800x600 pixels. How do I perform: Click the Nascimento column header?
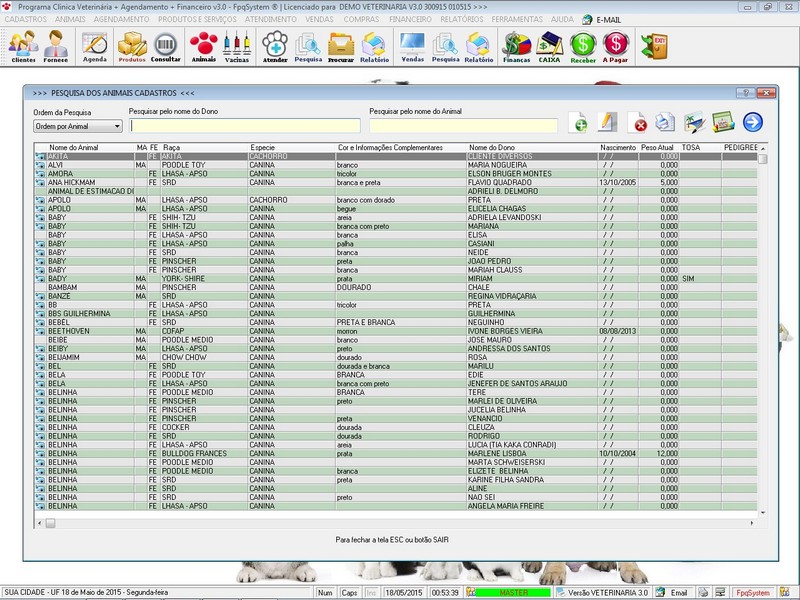pyautogui.click(x=618, y=147)
